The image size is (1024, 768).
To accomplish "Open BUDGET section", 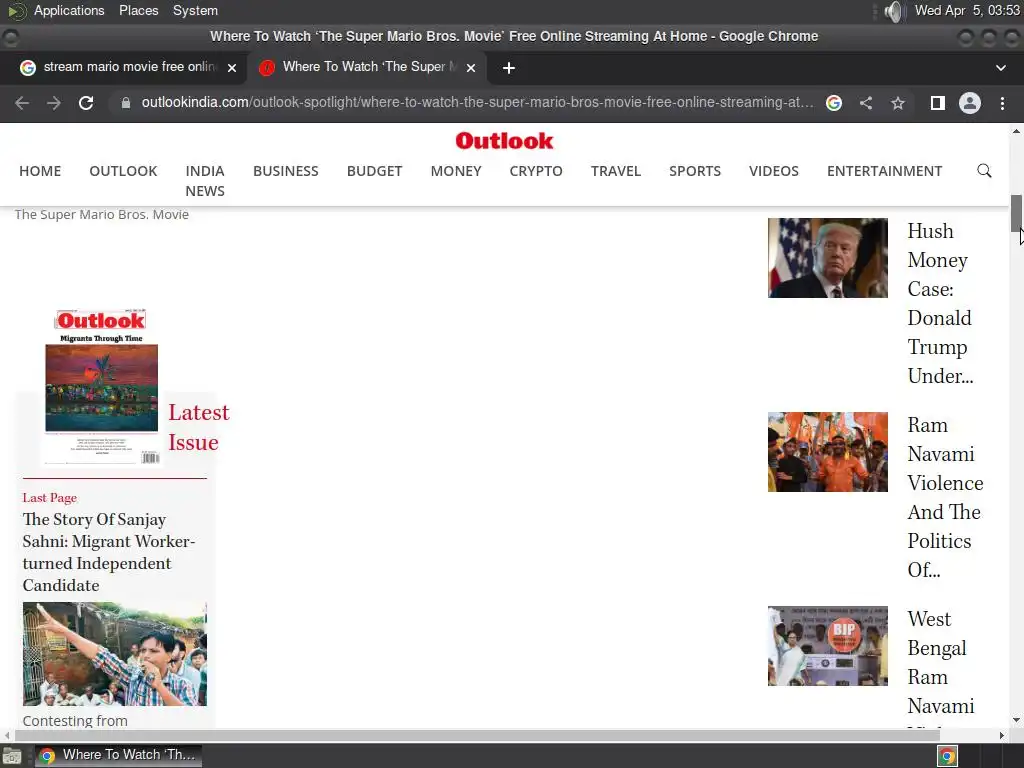I will [374, 171].
